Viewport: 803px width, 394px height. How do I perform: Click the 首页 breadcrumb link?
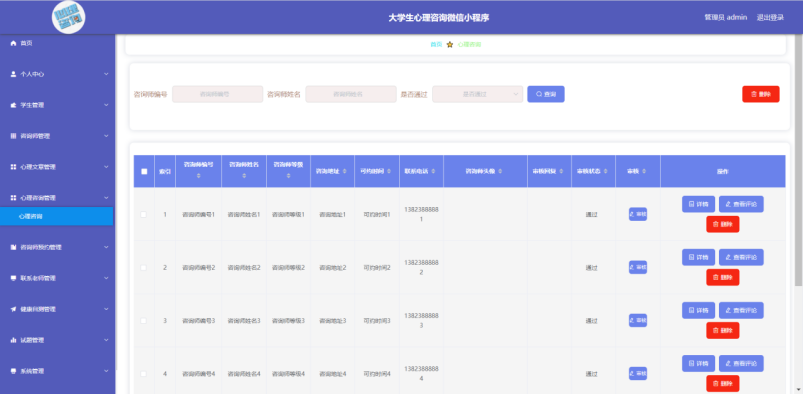coord(436,45)
